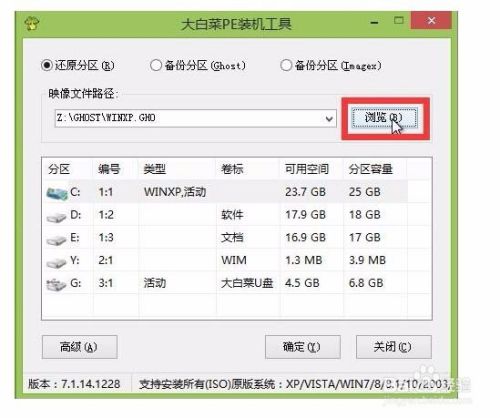Click the 25 GB capacity cell
This screenshot has width=500, height=418.
tap(365, 192)
